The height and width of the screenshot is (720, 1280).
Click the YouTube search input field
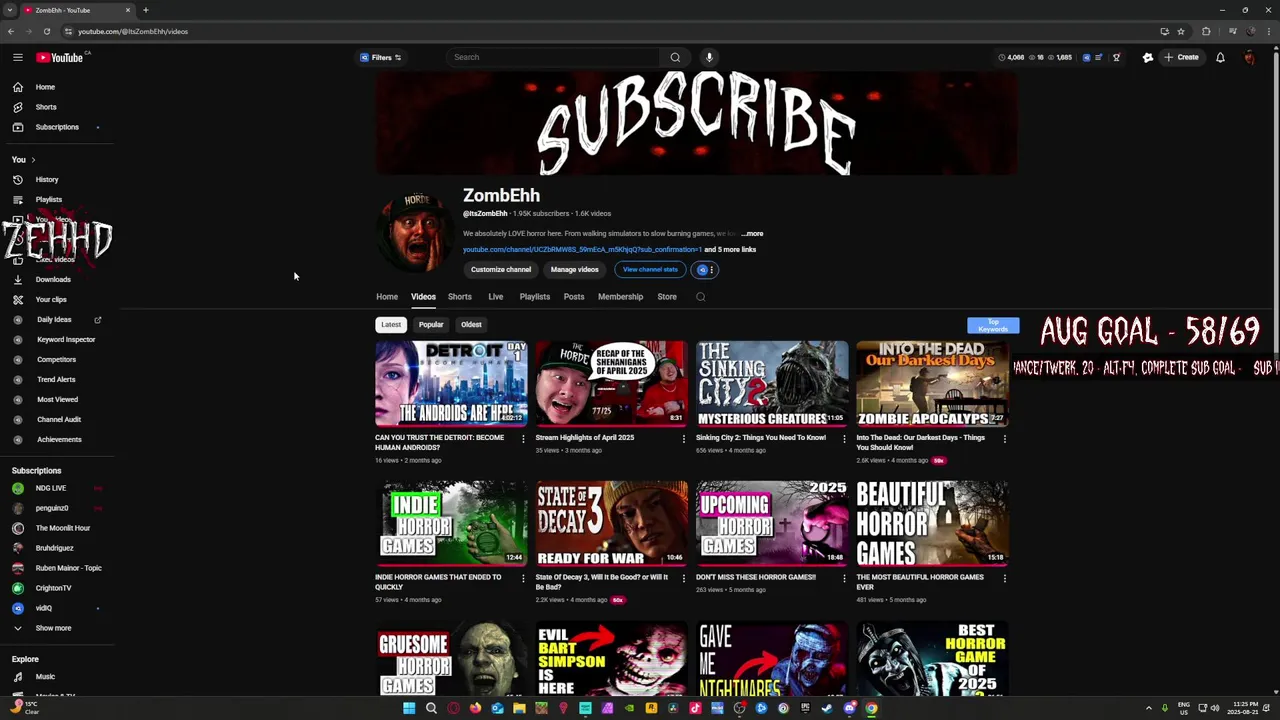click(x=555, y=57)
